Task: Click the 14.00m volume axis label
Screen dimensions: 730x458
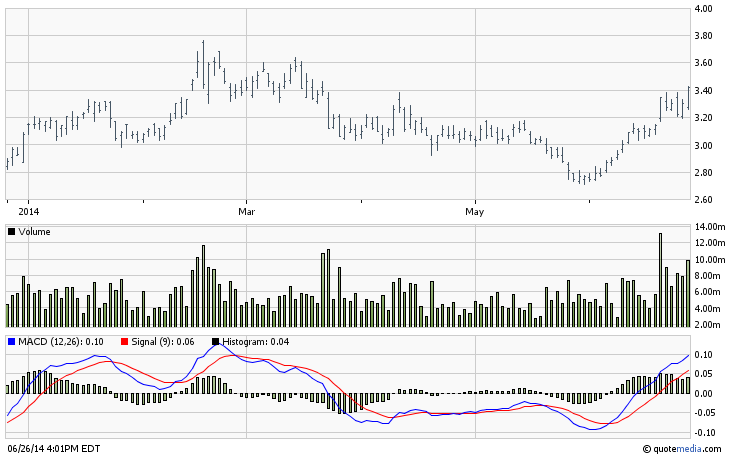Action: (x=710, y=227)
